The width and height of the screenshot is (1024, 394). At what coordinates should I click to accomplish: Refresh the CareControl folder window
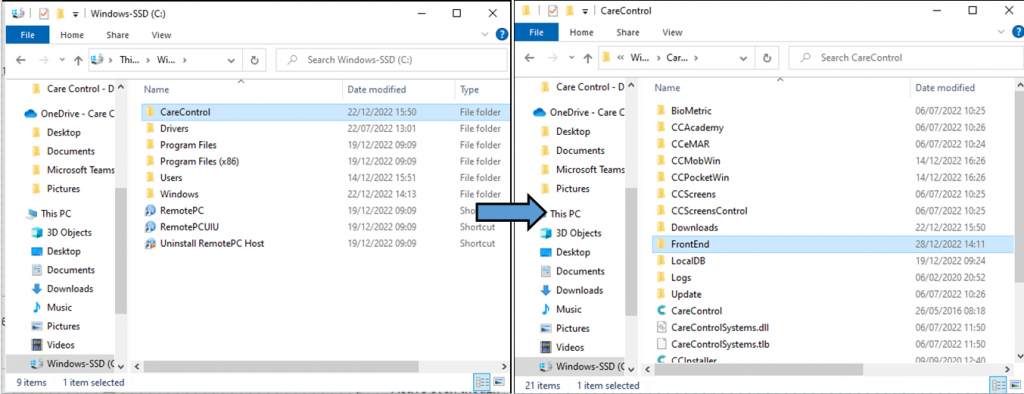tap(767, 58)
